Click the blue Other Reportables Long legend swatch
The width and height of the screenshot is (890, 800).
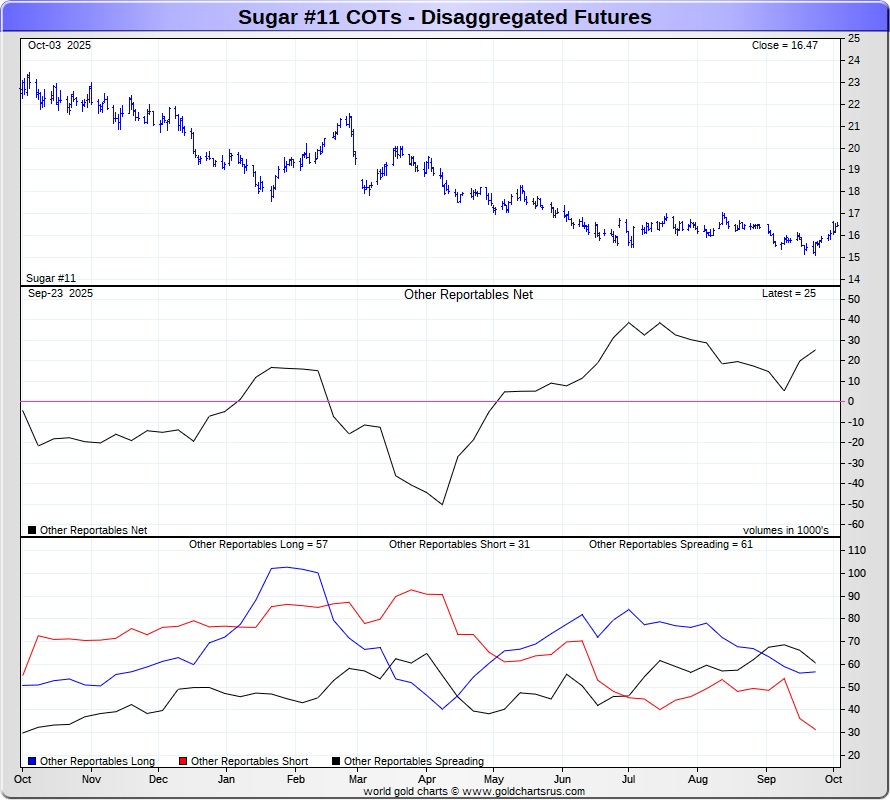(x=33, y=761)
